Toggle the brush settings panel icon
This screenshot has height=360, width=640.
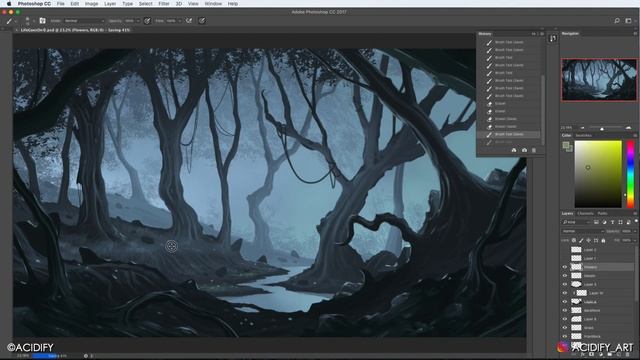click(x=42, y=20)
